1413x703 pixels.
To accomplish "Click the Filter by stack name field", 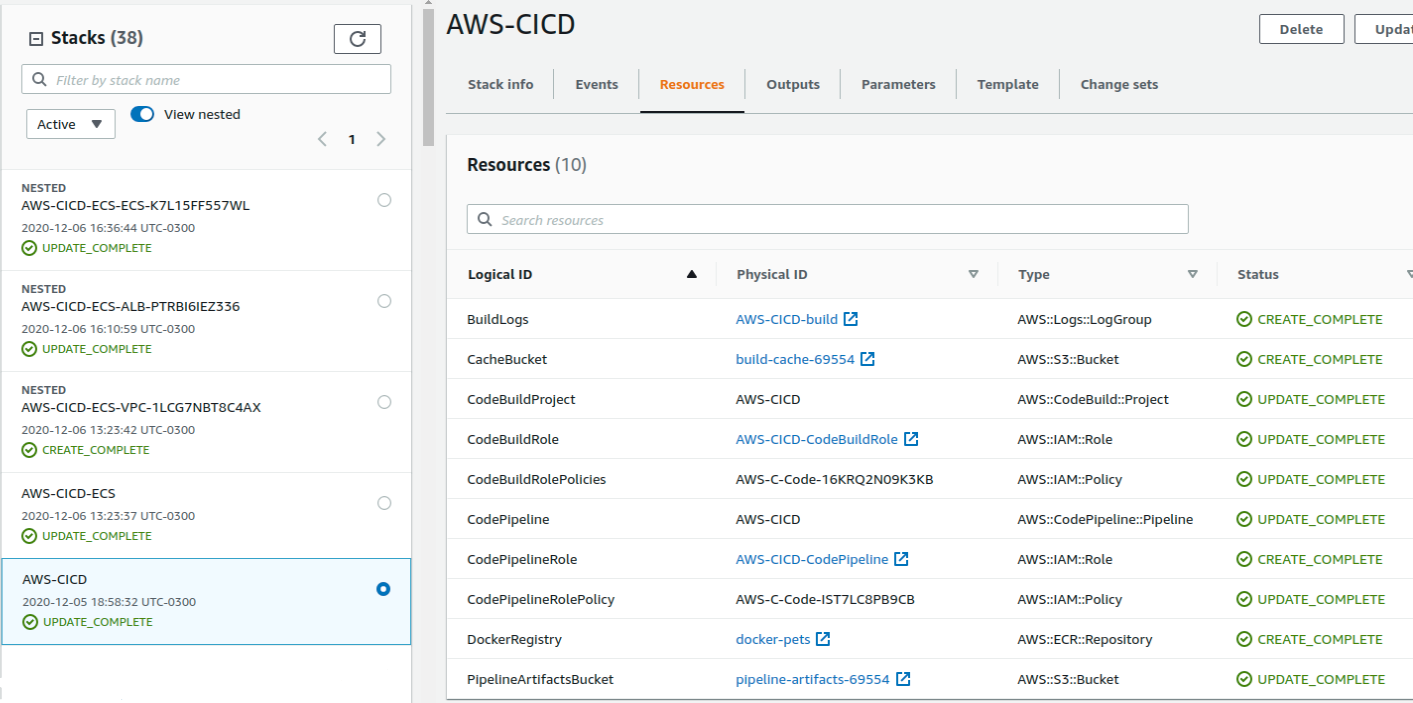I will tap(206, 80).
